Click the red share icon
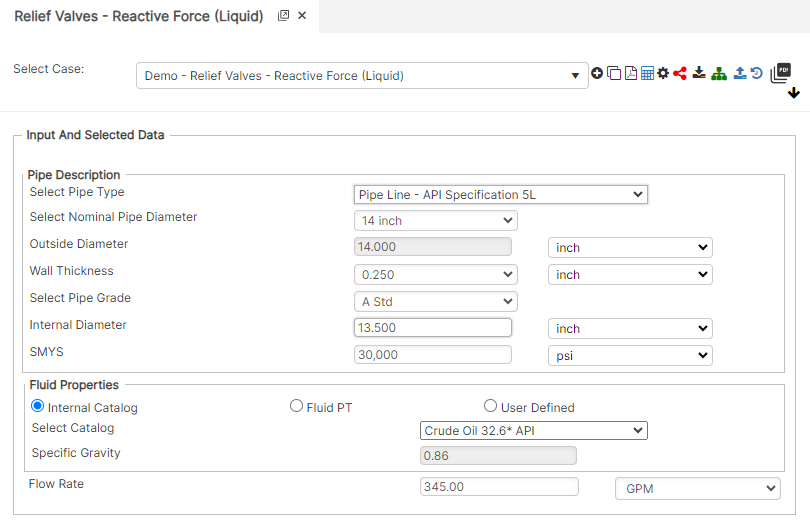Screen dimensions: 810x520 (680, 73)
